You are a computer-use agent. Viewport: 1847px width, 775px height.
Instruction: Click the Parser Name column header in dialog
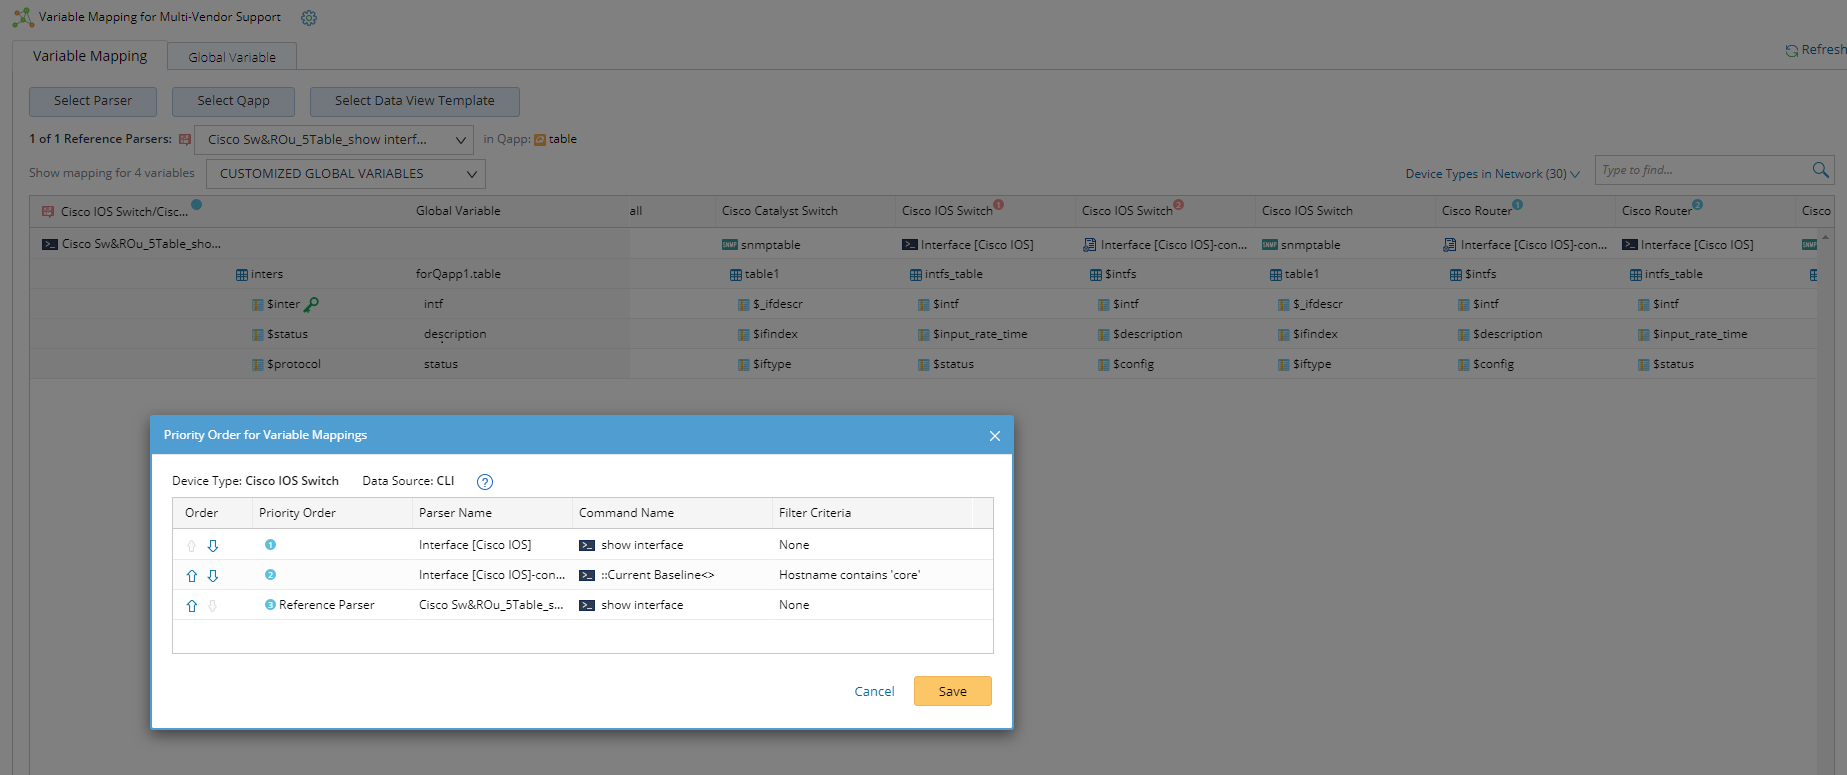coord(455,513)
